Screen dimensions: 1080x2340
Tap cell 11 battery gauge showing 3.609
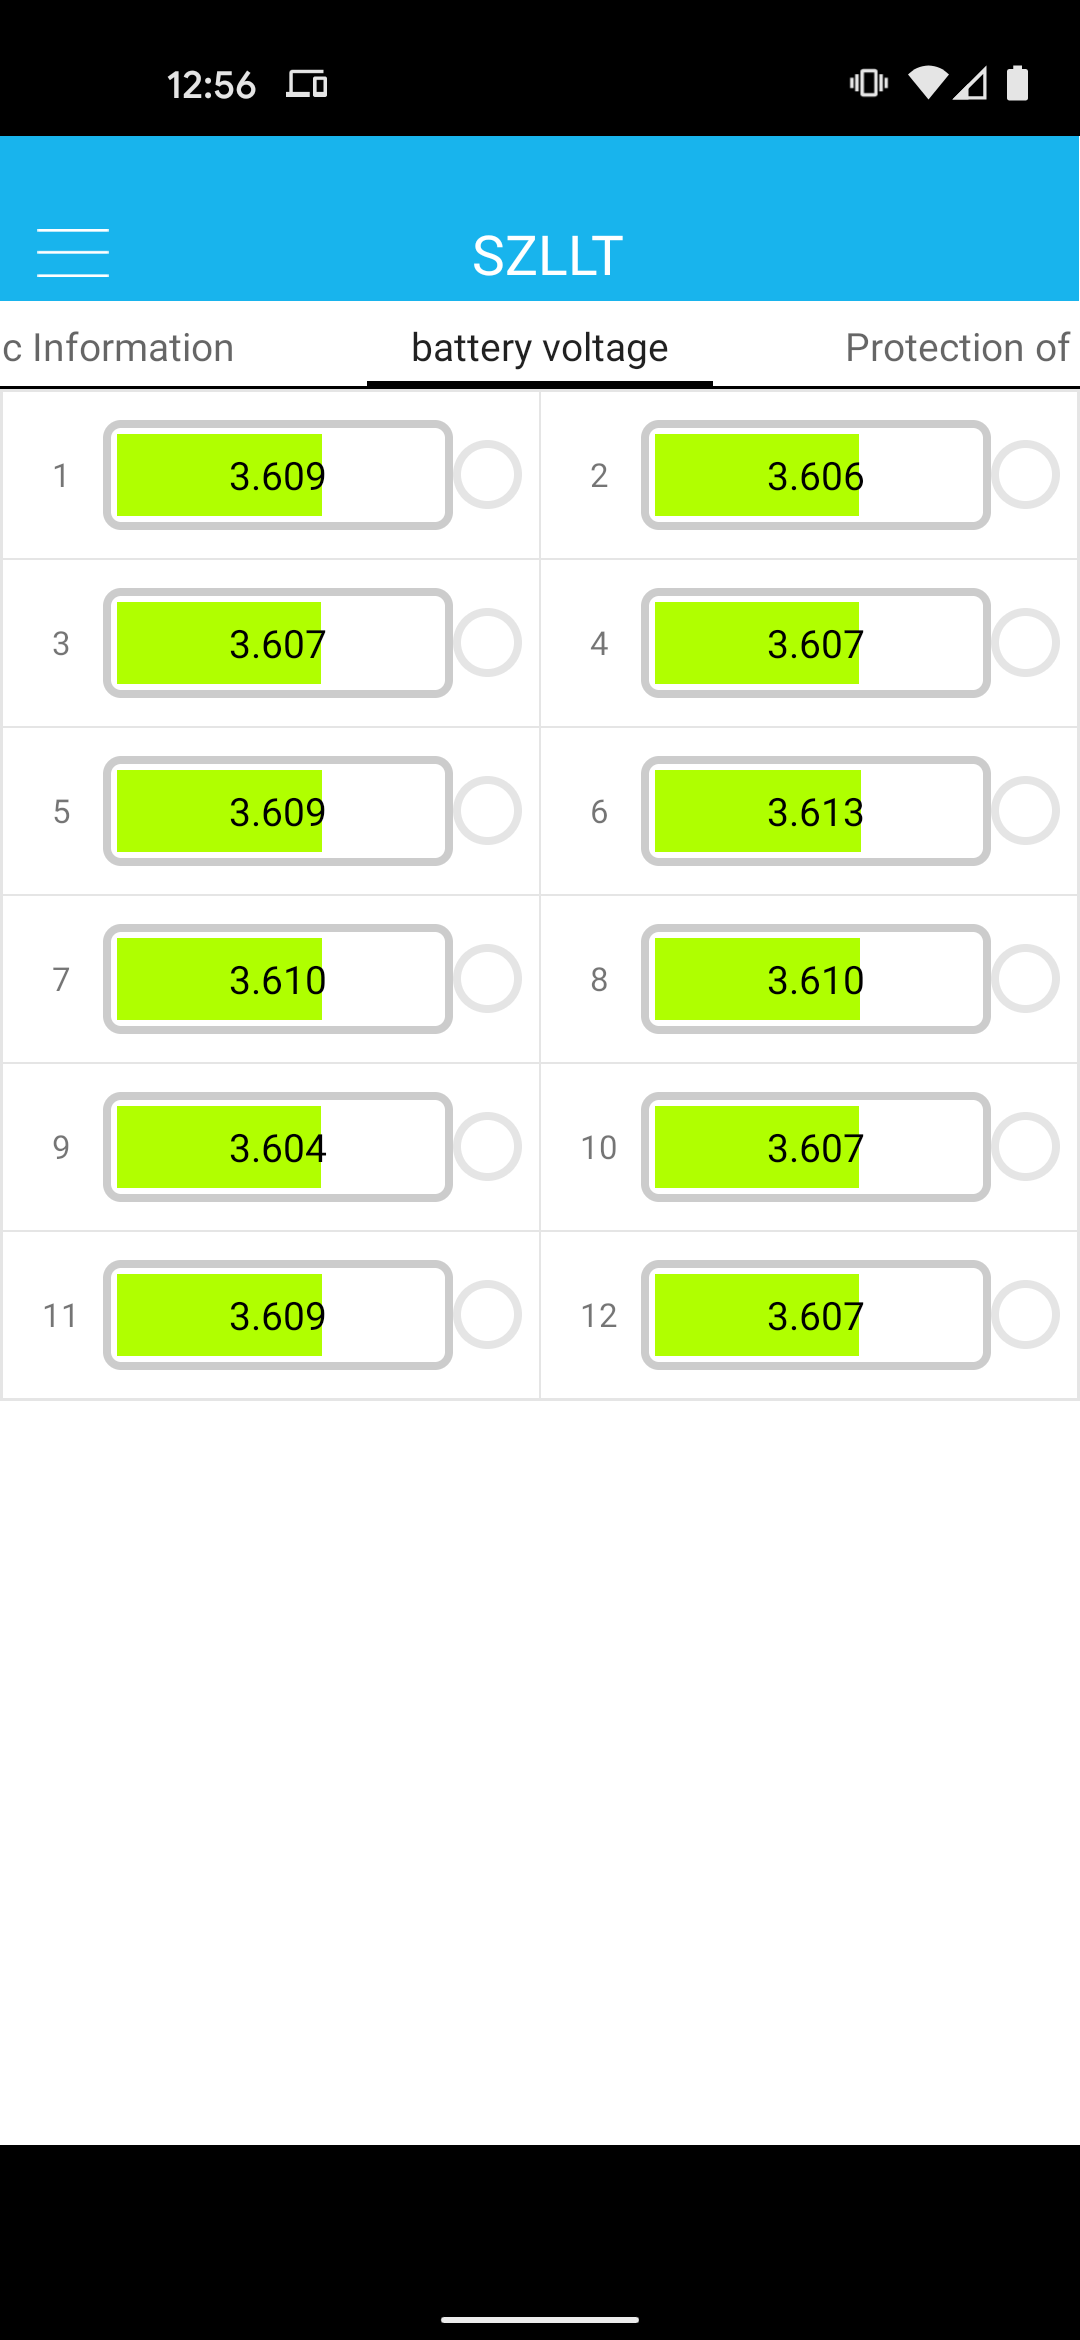pyautogui.click(x=278, y=1315)
